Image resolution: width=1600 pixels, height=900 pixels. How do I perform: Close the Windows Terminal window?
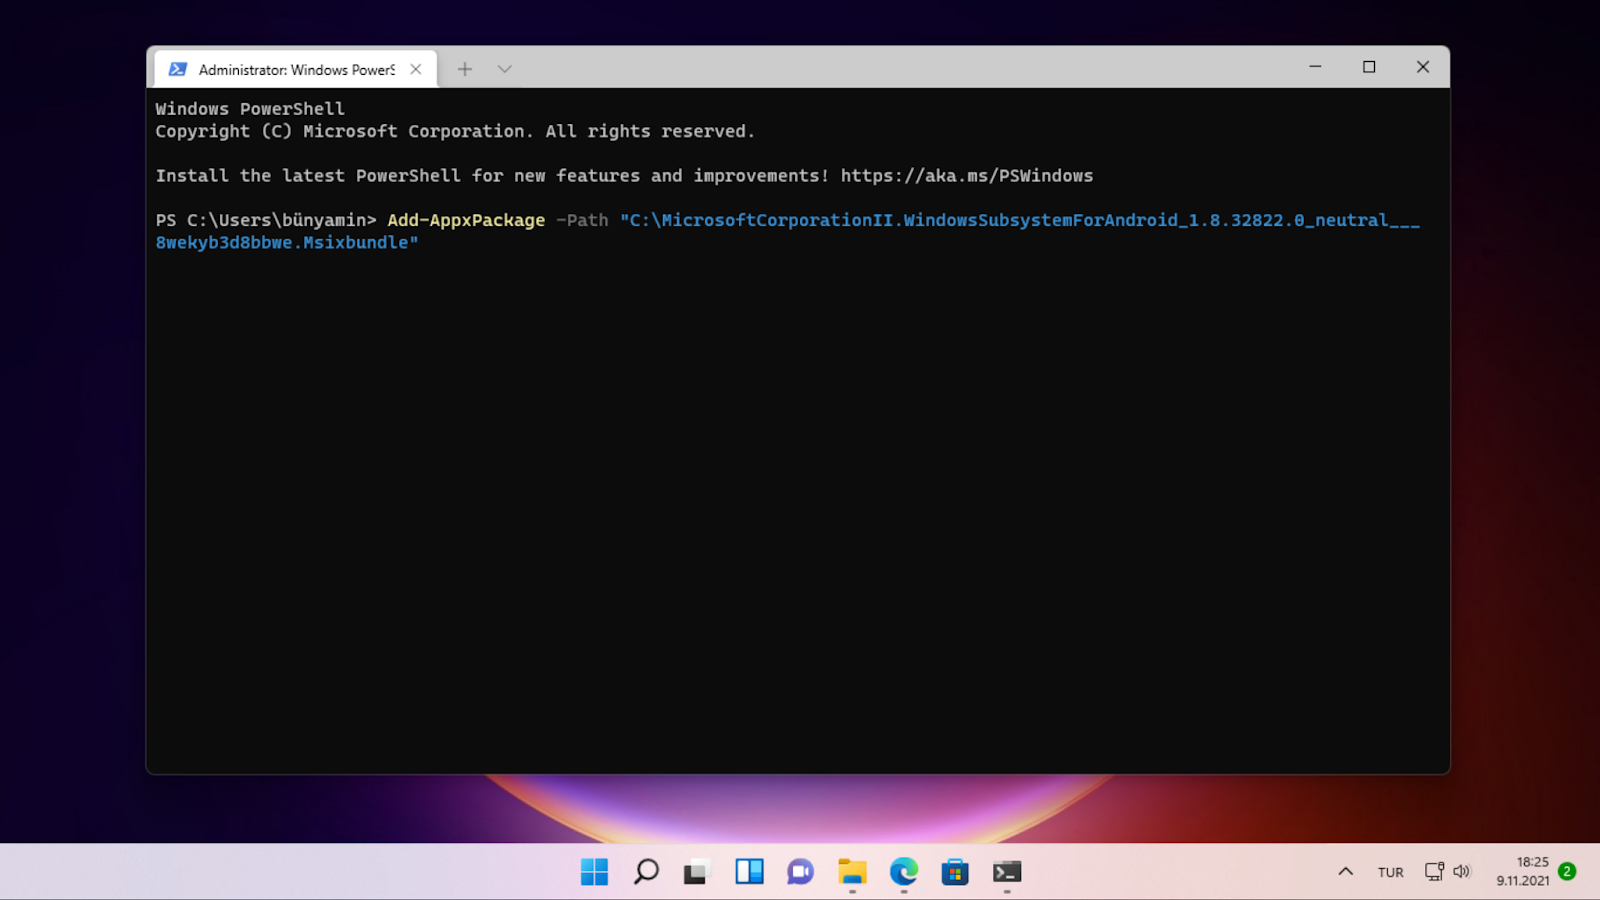pos(1423,67)
